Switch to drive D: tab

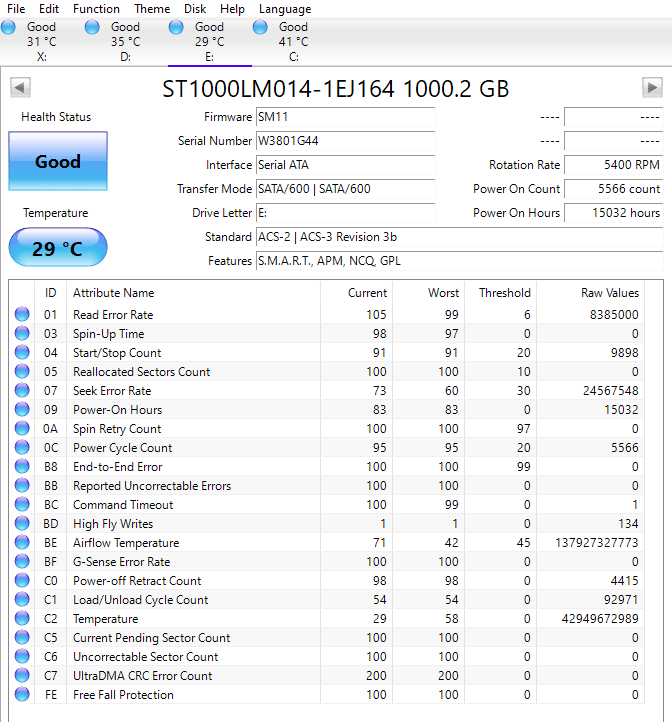tap(126, 41)
